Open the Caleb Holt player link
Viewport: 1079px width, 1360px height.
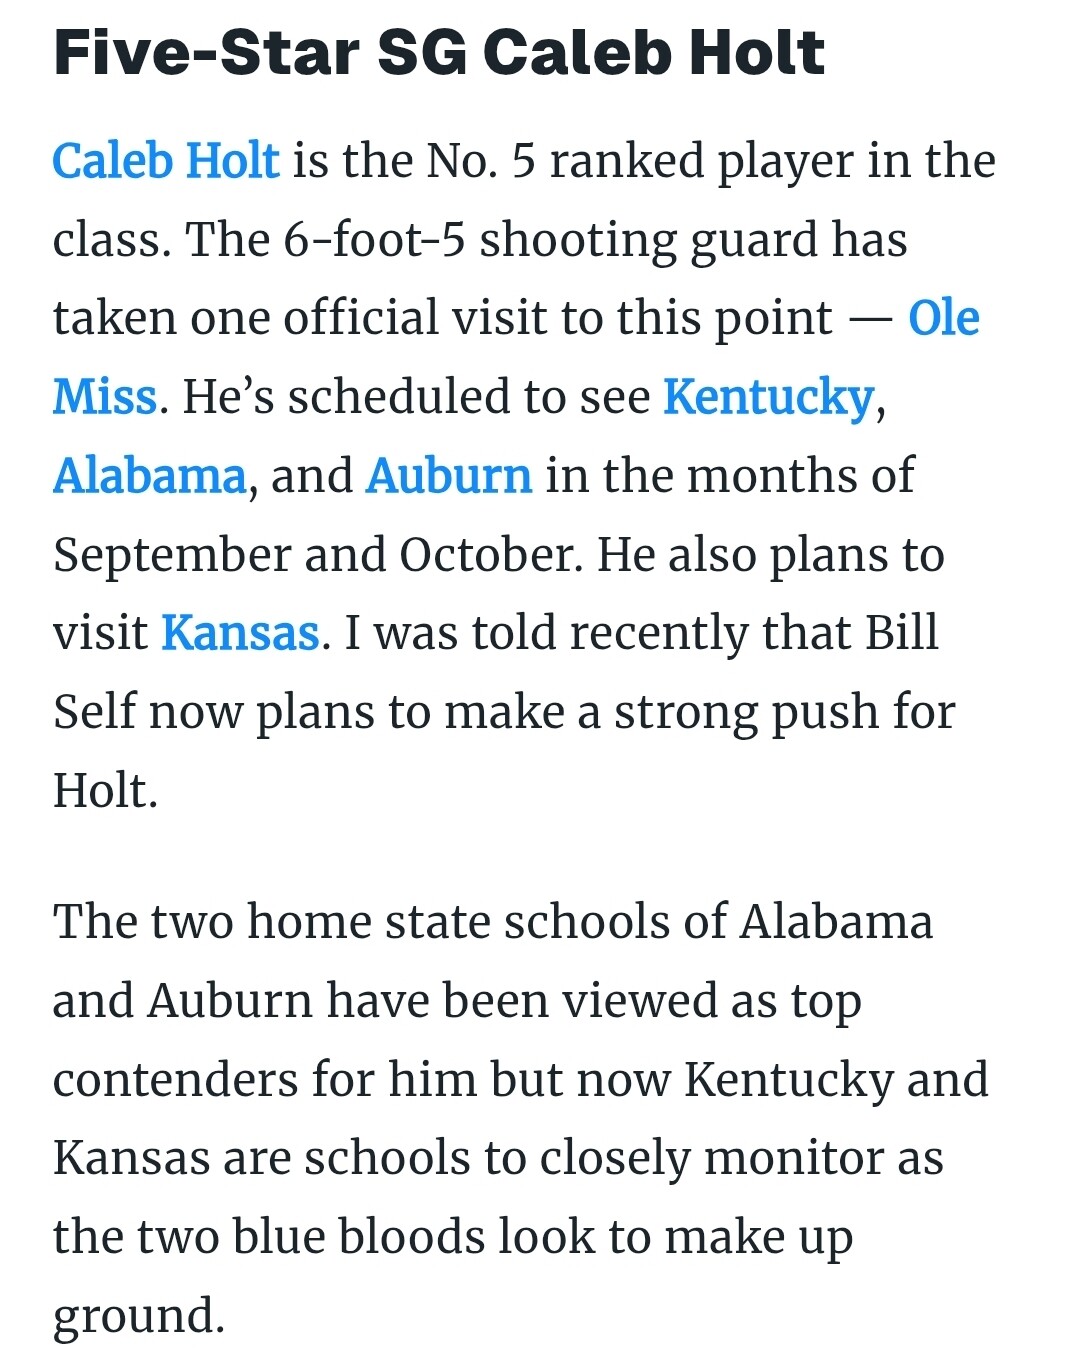tap(166, 161)
